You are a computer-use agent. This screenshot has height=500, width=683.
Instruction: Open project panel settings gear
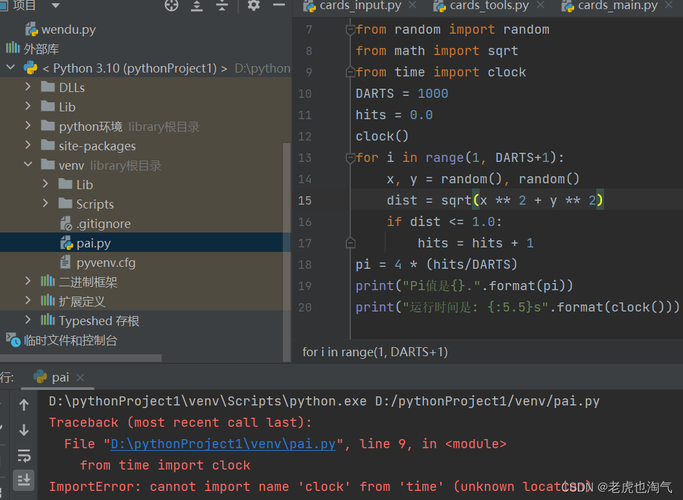click(x=254, y=5)
